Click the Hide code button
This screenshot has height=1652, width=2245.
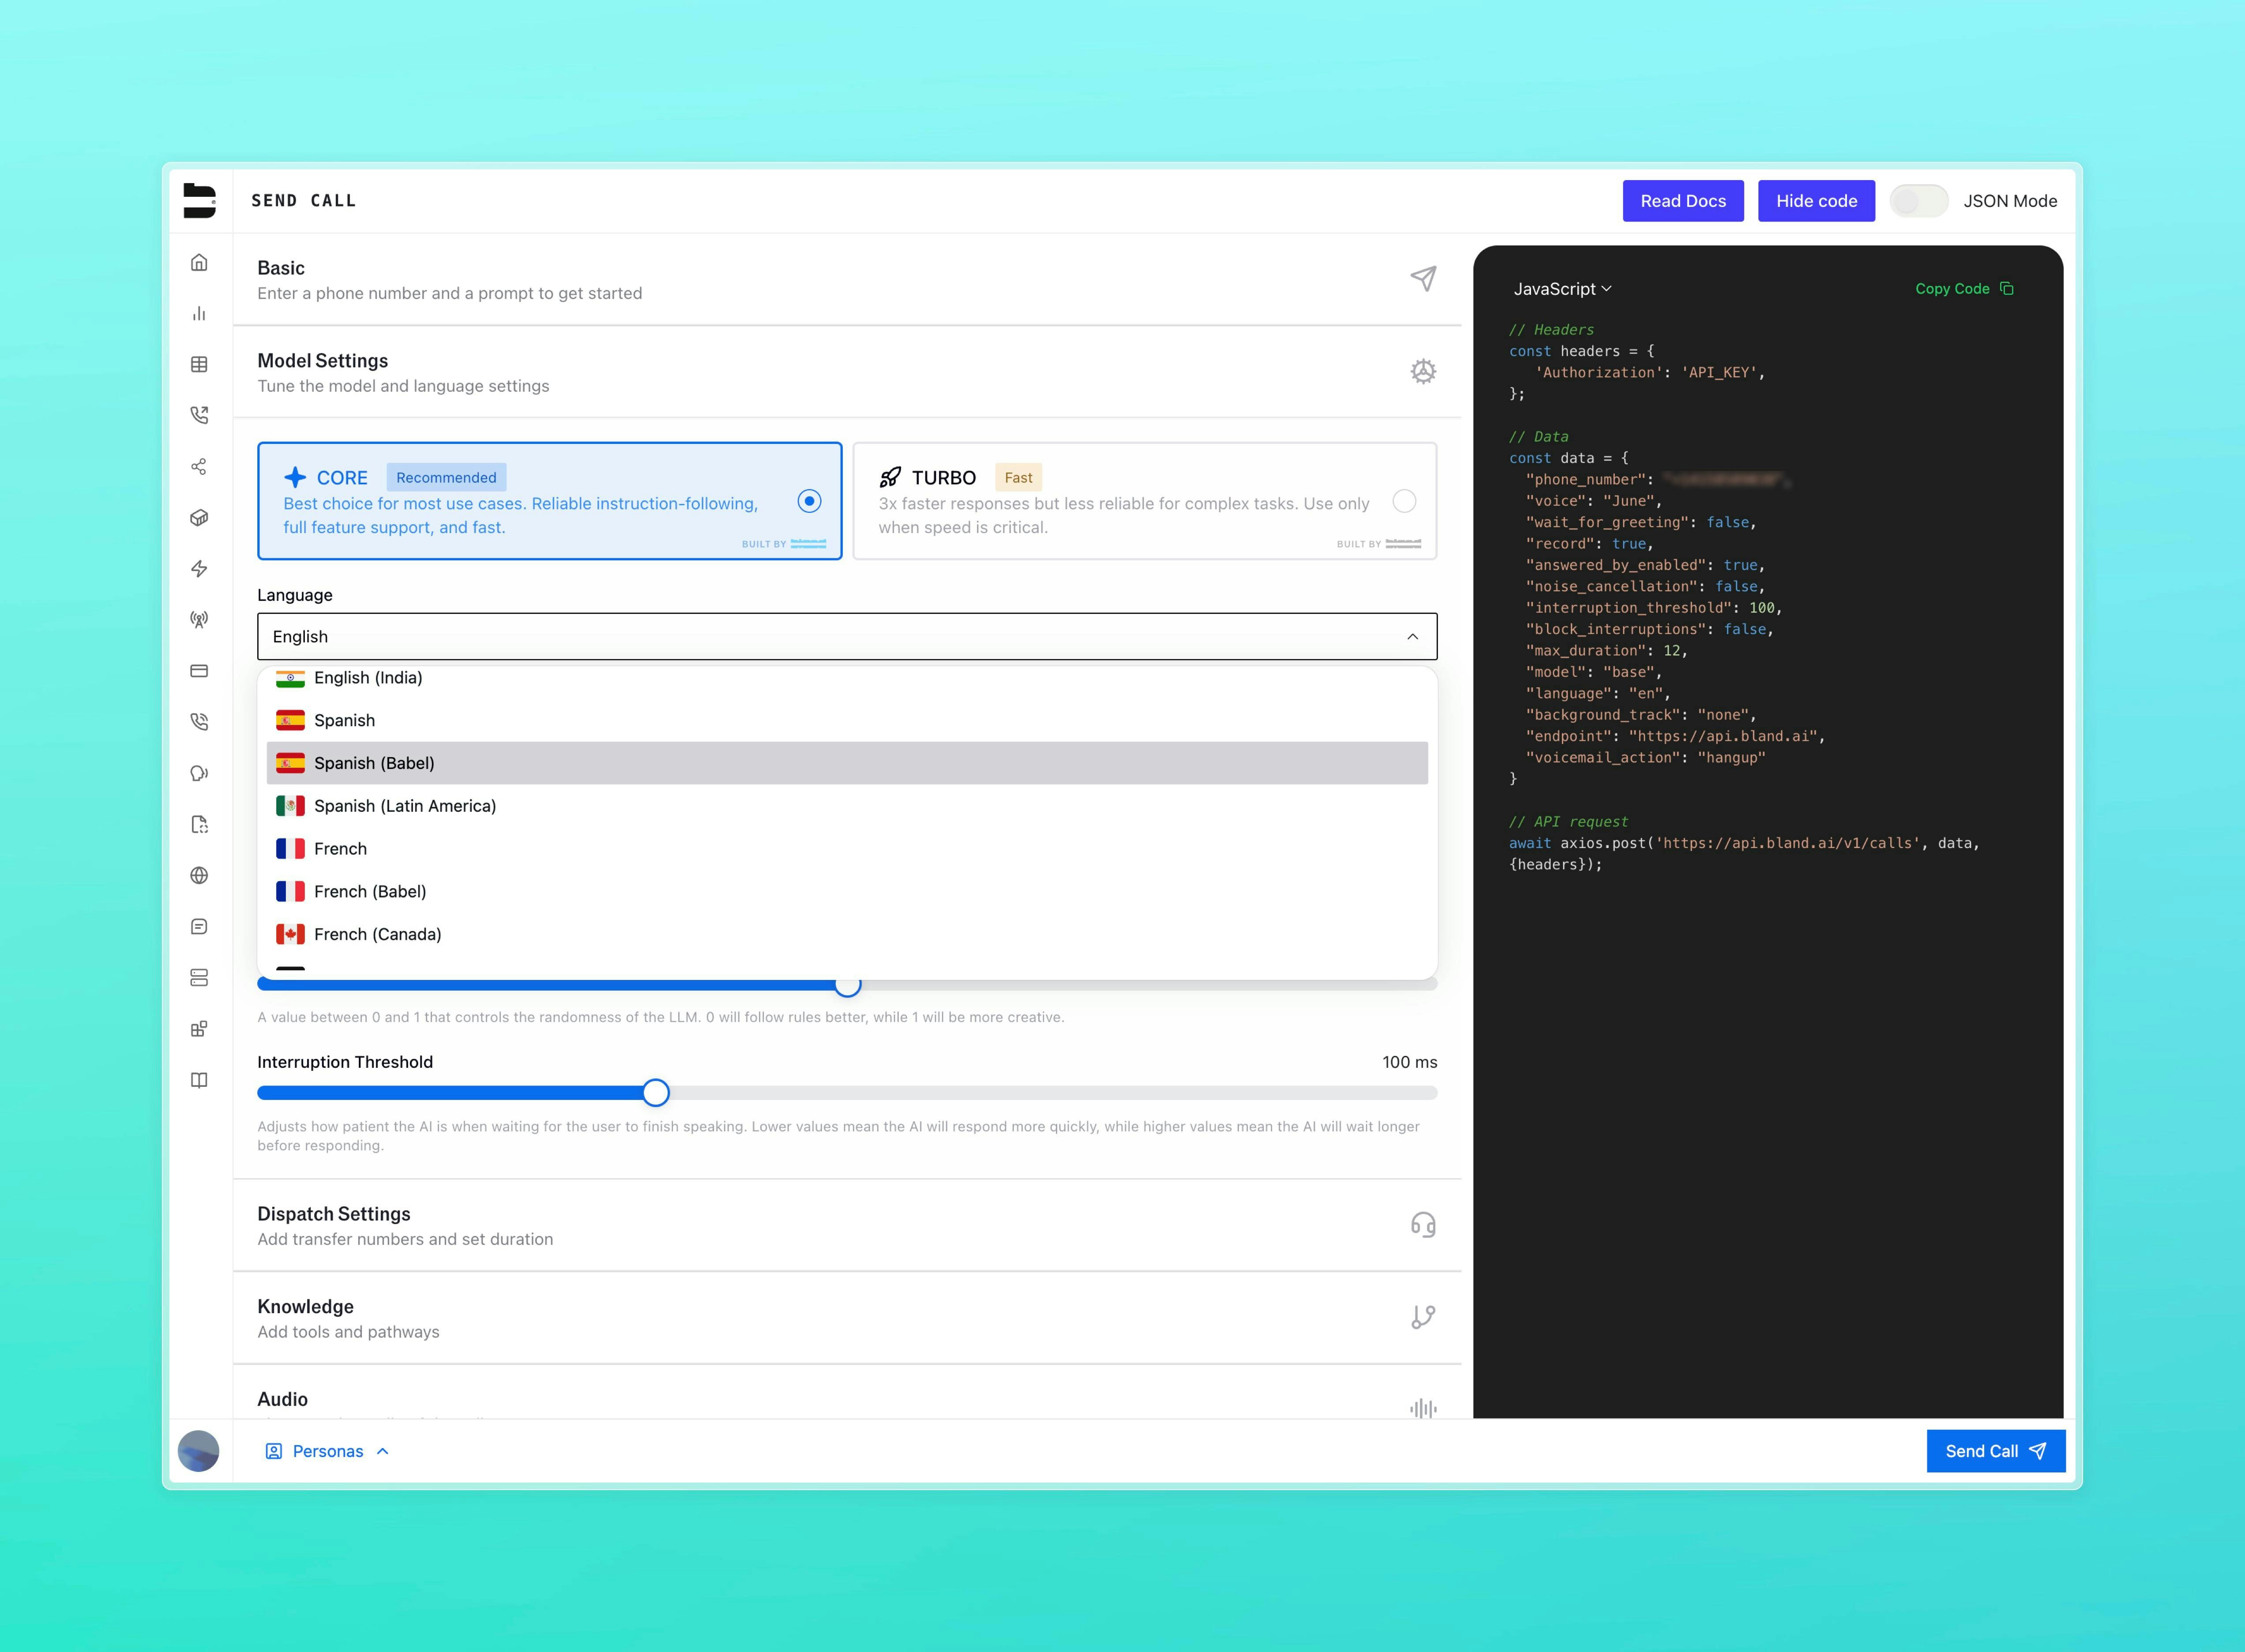pyautogui.click(x=1816, y=201)
